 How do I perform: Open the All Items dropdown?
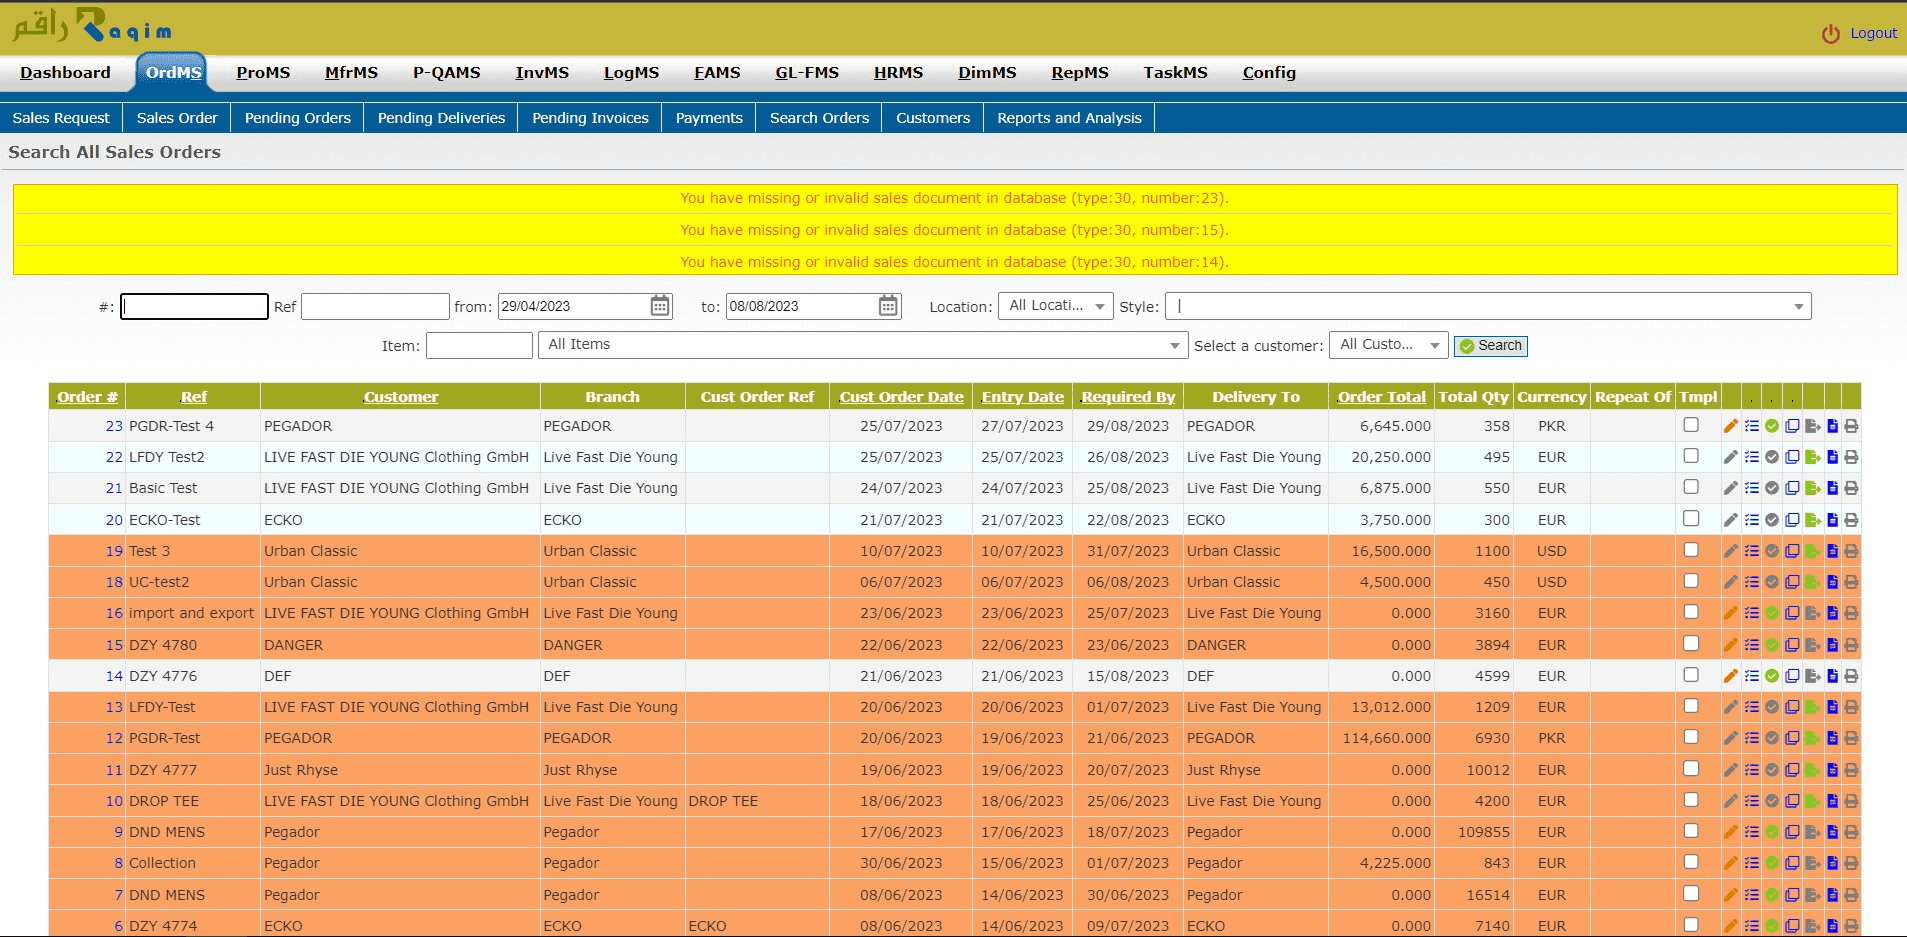[862, 345]
